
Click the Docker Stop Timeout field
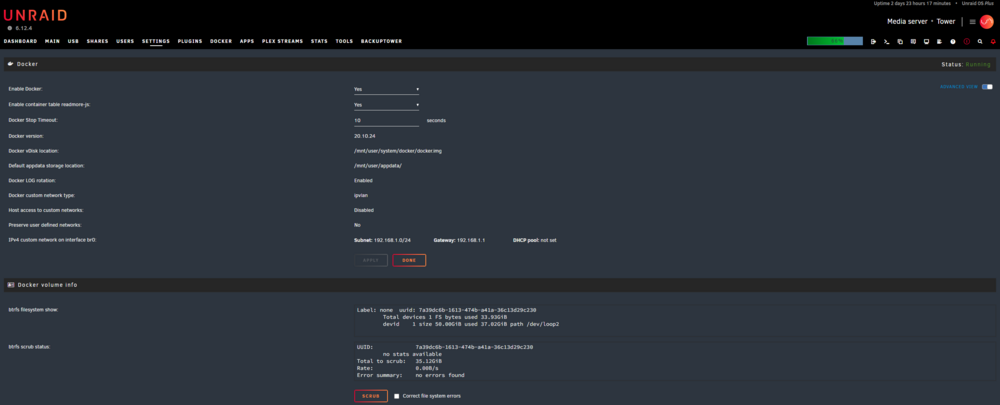tap(386, 120)
